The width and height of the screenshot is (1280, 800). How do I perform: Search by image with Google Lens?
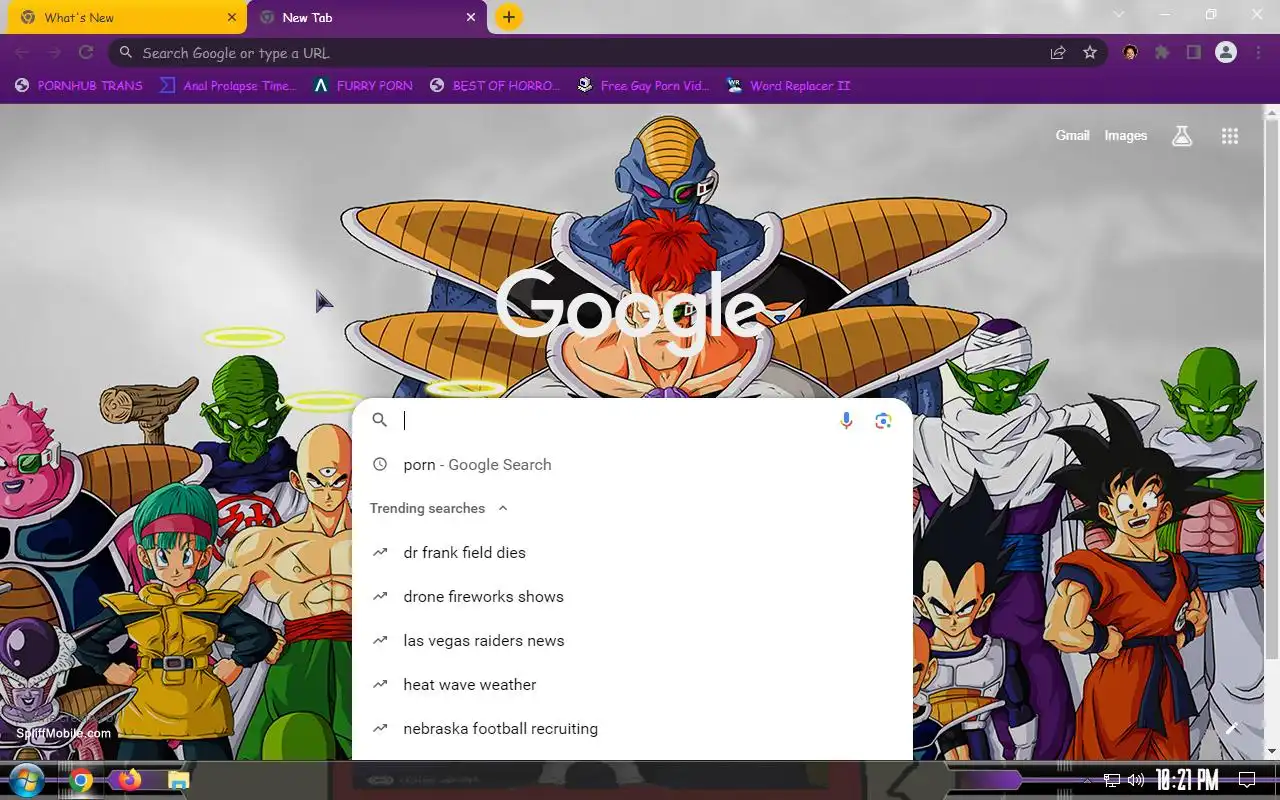tap(882, 421)
